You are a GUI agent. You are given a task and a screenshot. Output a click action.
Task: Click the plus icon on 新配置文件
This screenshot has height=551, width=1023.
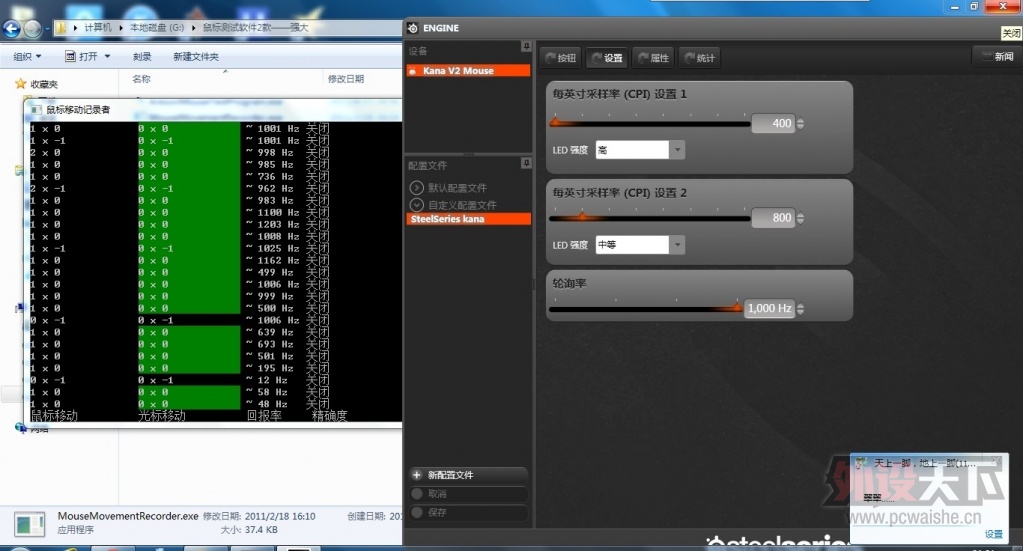coord(417,475)
